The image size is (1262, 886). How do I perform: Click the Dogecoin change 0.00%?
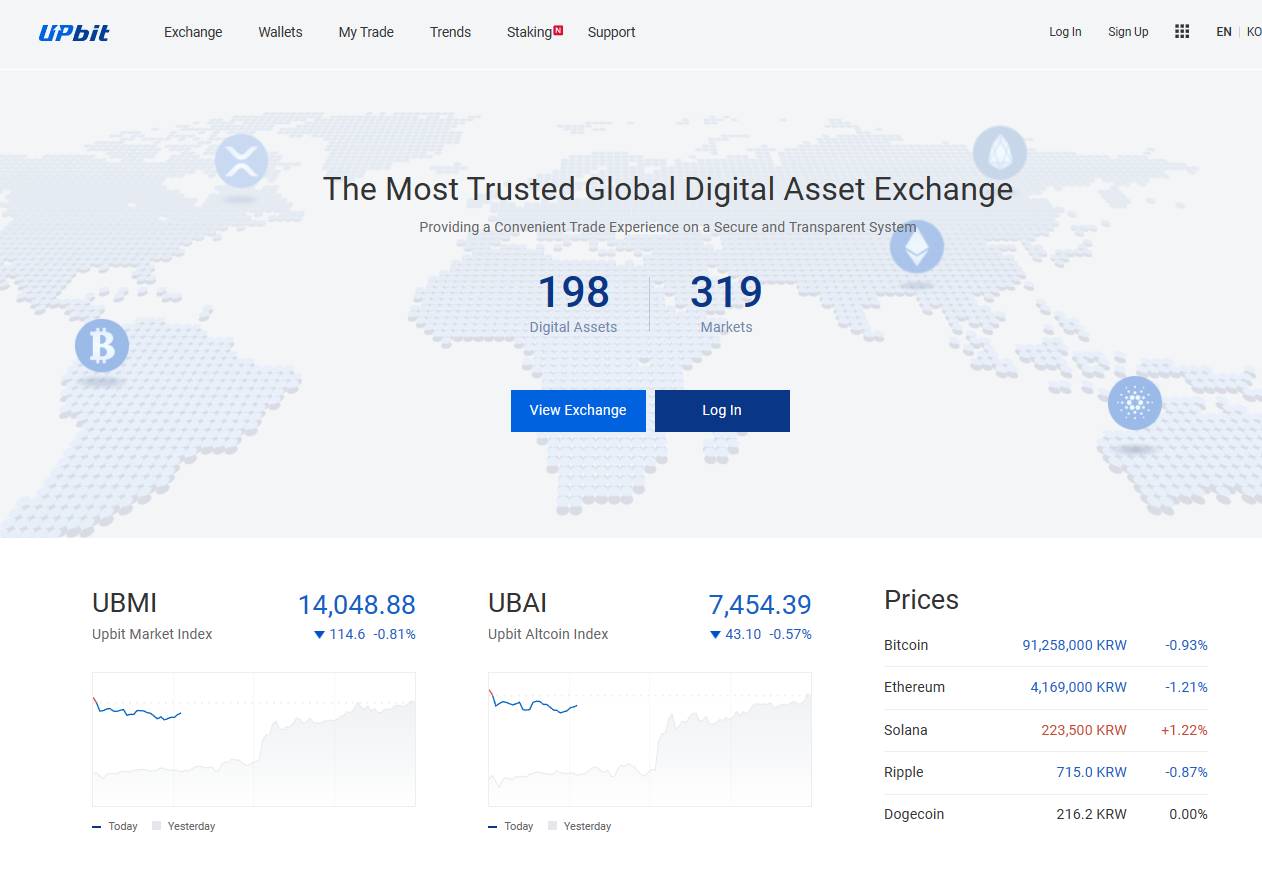click(x=1188, y=814)
